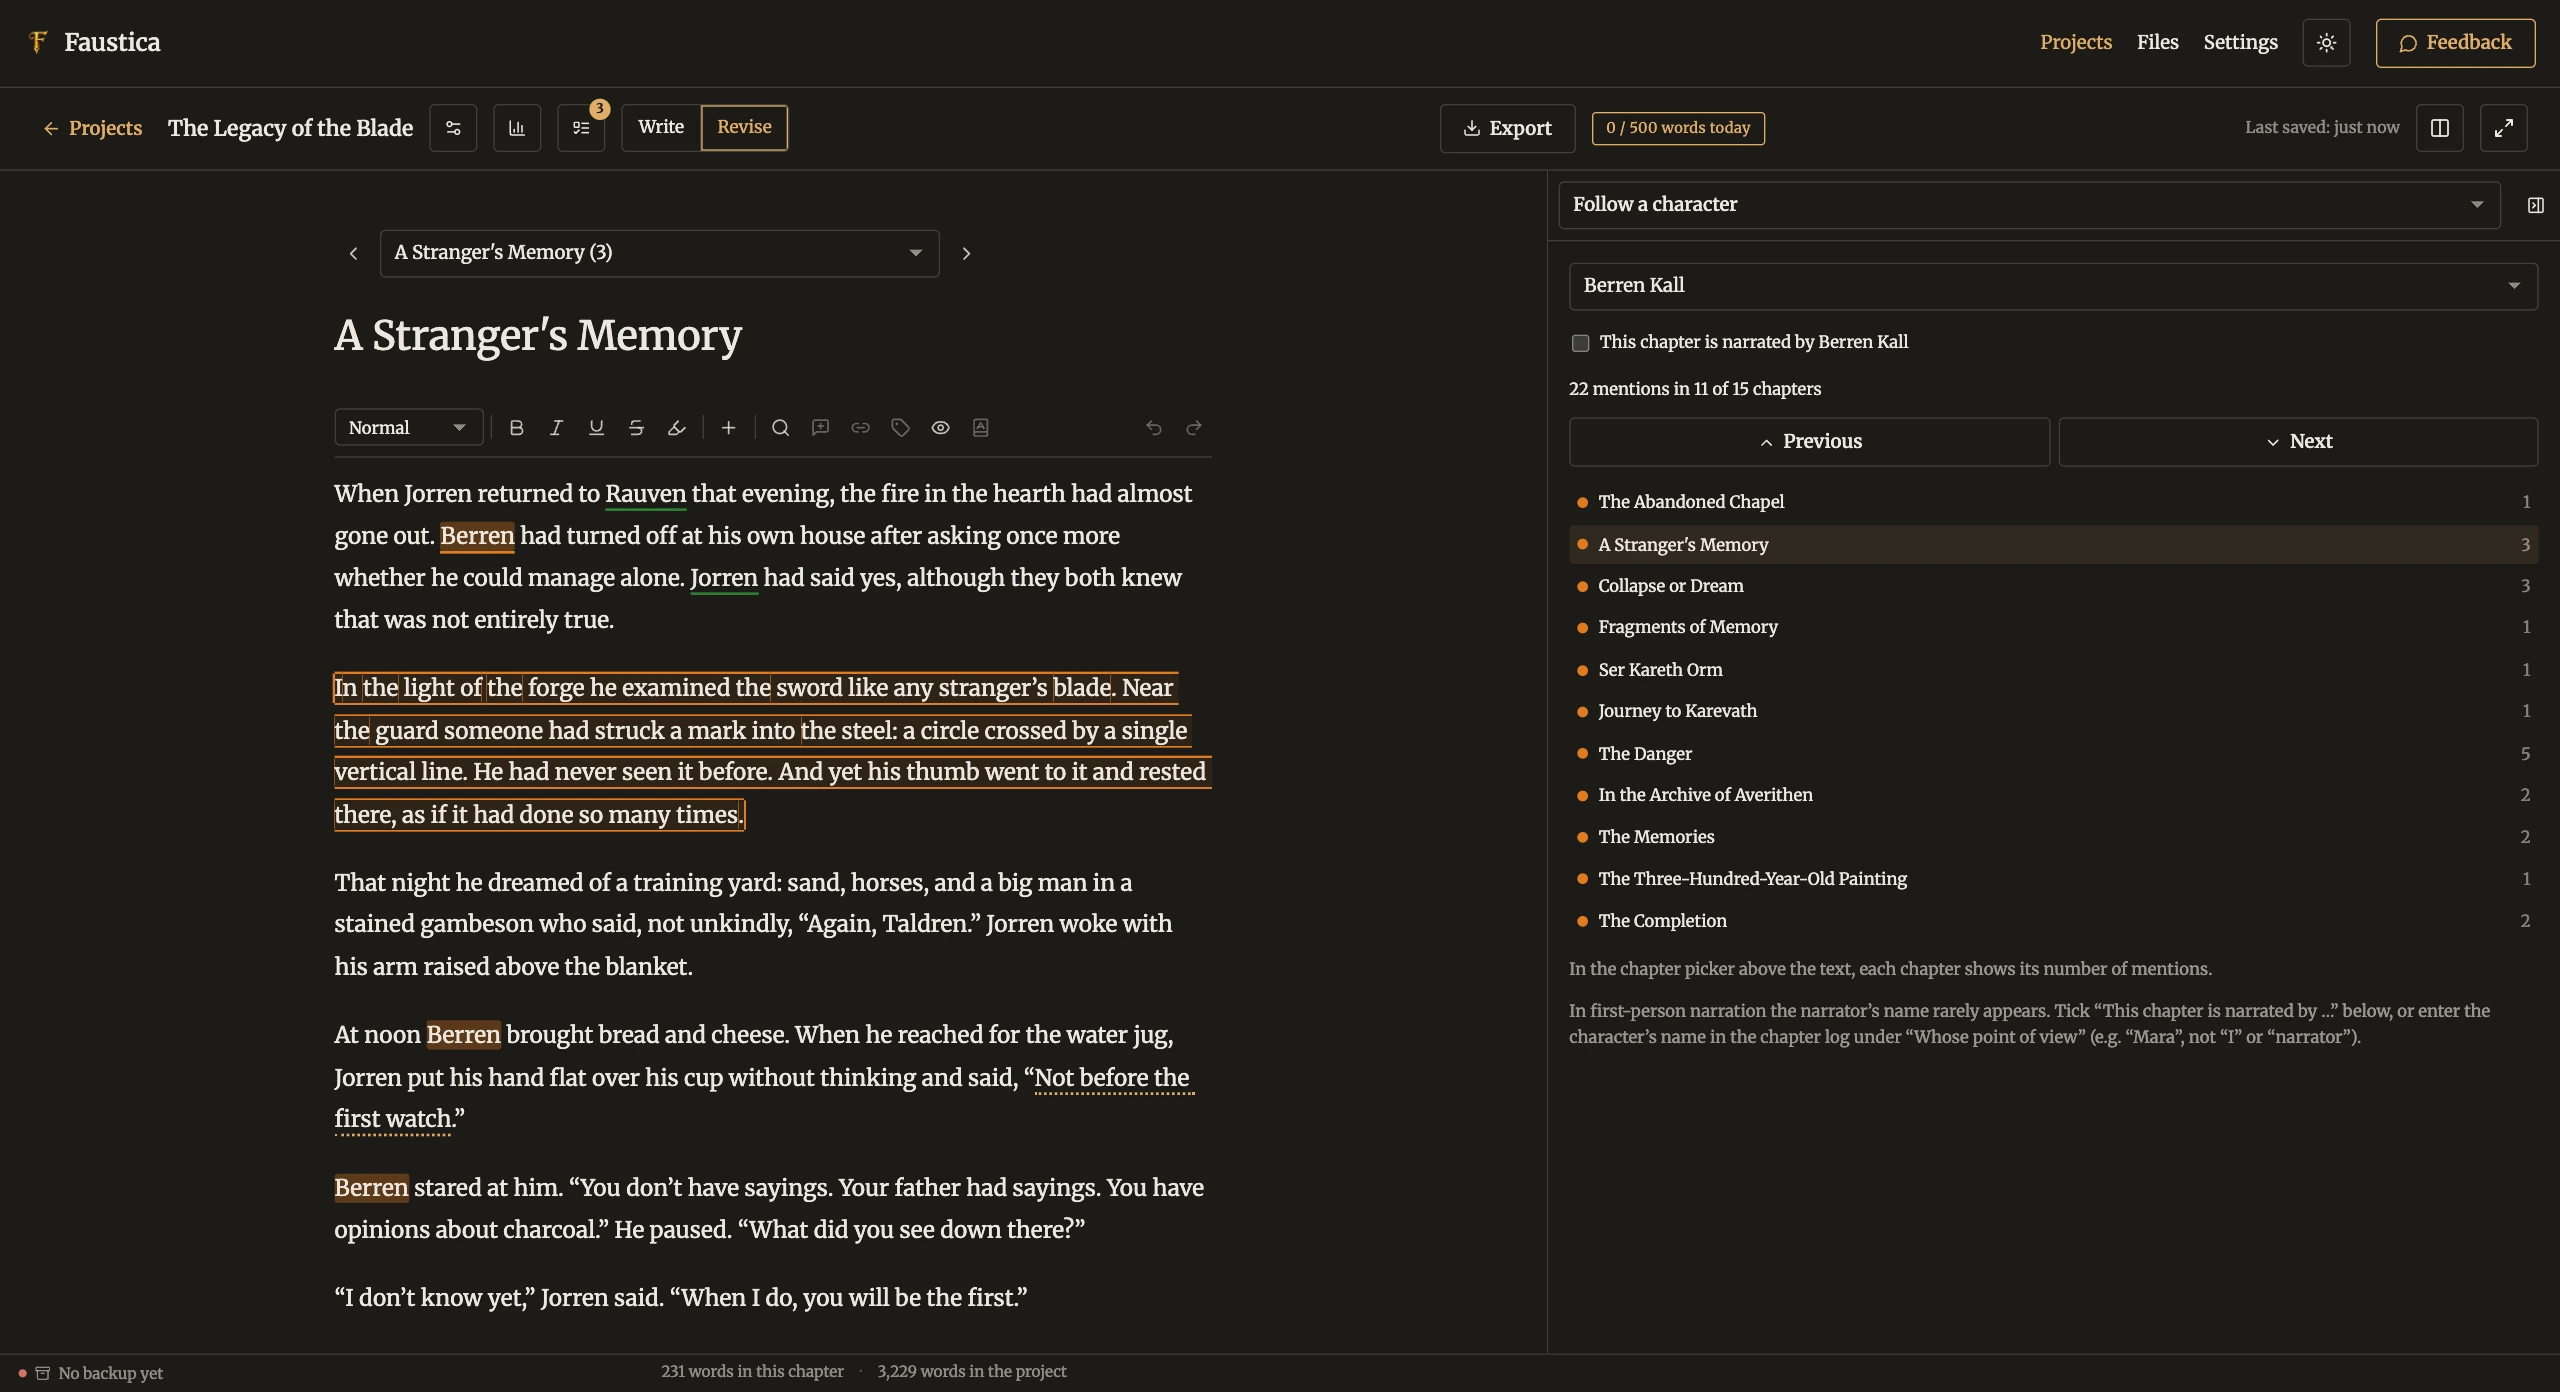Go to previous chapter chevron

pyautogui.click(x=353, y=254)
